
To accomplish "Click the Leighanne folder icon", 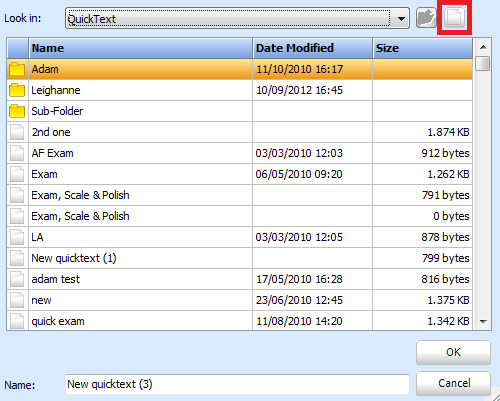I will point(17,90).
